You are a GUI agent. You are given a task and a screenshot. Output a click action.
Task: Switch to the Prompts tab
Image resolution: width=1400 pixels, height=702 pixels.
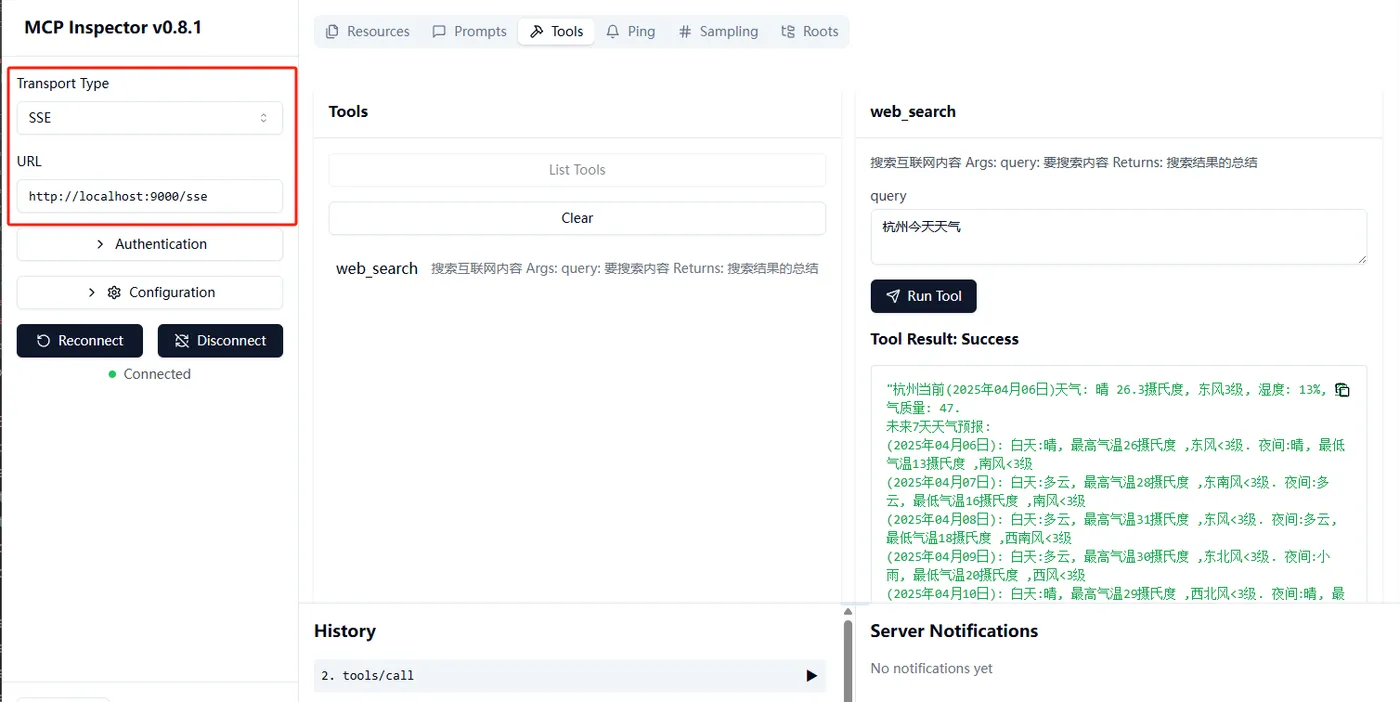[x=469, y=31]
